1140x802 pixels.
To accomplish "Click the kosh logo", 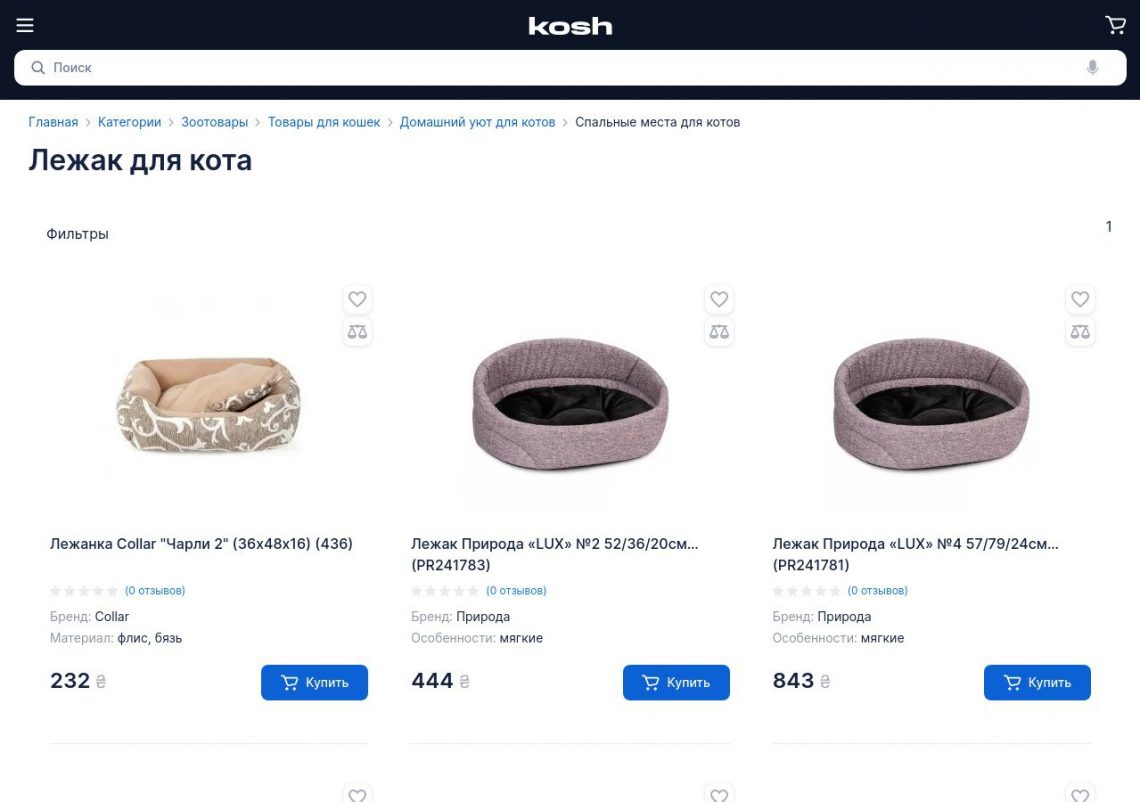I will [x=570, y=26].
